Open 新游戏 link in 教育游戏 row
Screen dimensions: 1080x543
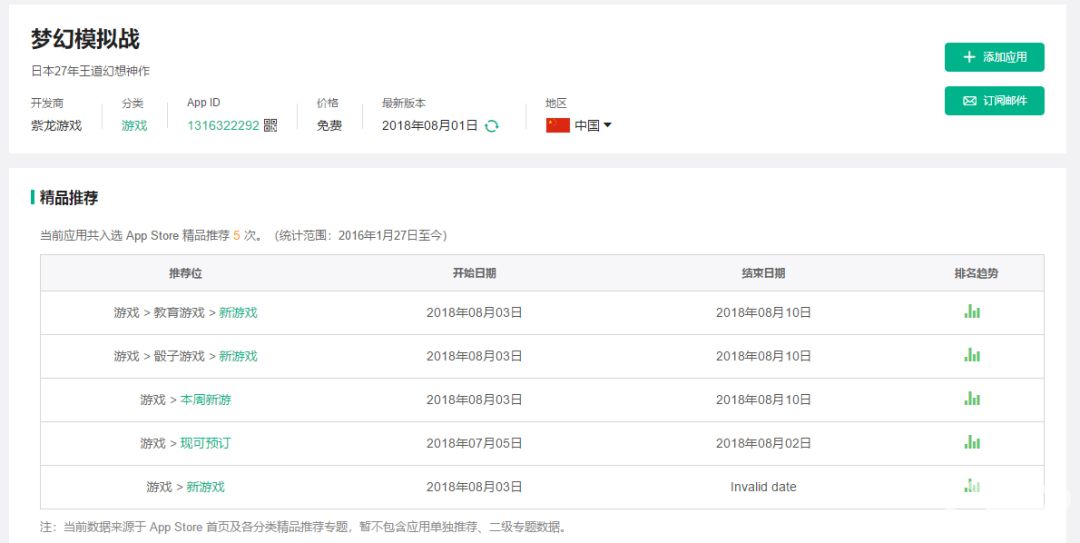(x=238, y=312)
